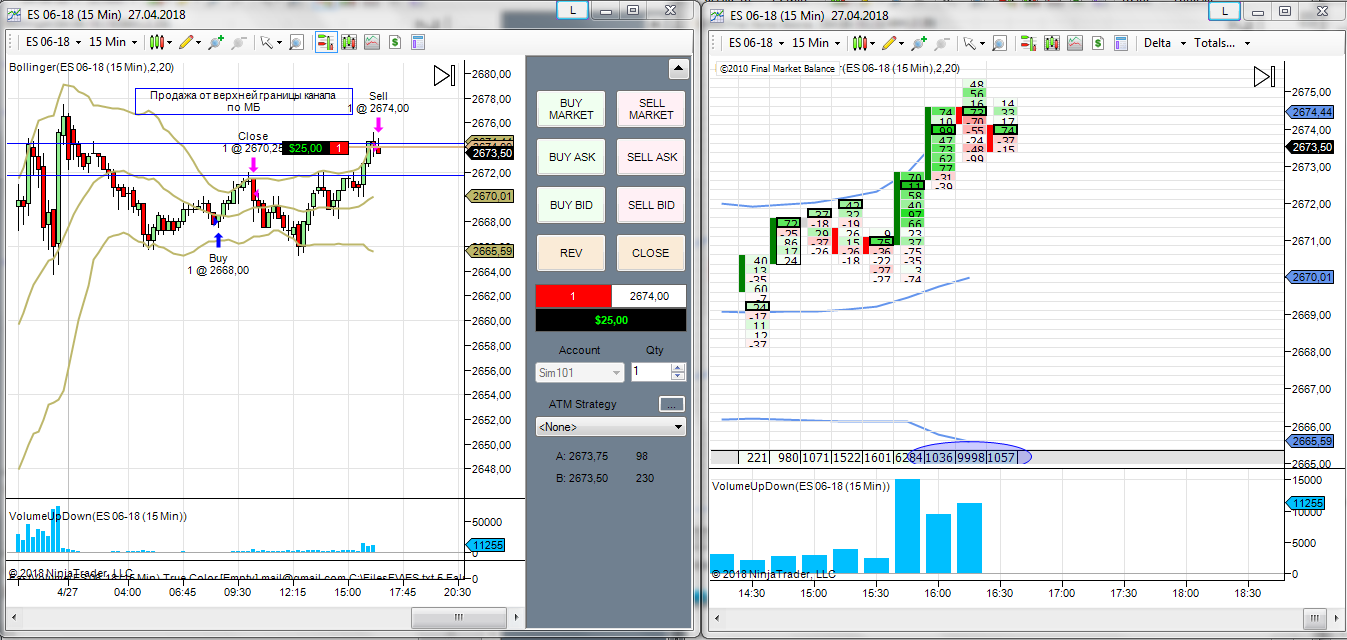Open Totals... dropdown in right chart toolbar
The width and height of the screenshot is (1347, 640).
(x=1222, y=43)
